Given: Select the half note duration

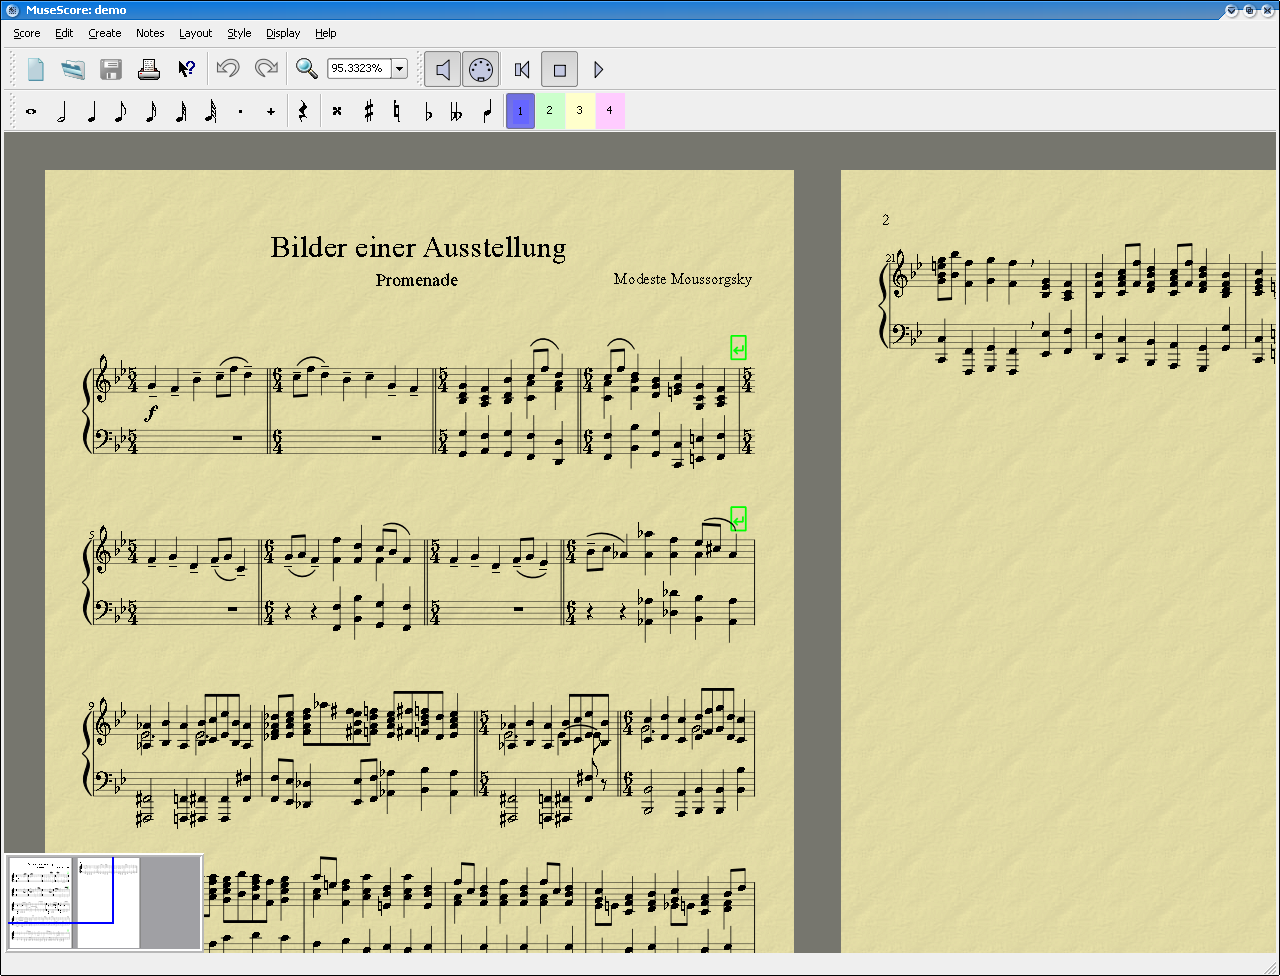Looking at the screenshot, I should 61,112.
